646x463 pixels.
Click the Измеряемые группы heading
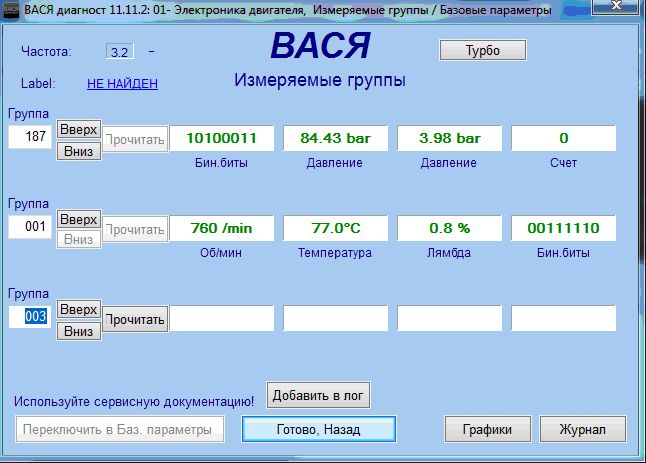320,80
